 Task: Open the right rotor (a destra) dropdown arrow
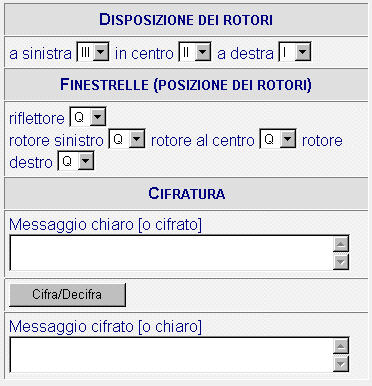tap(303, 52)
